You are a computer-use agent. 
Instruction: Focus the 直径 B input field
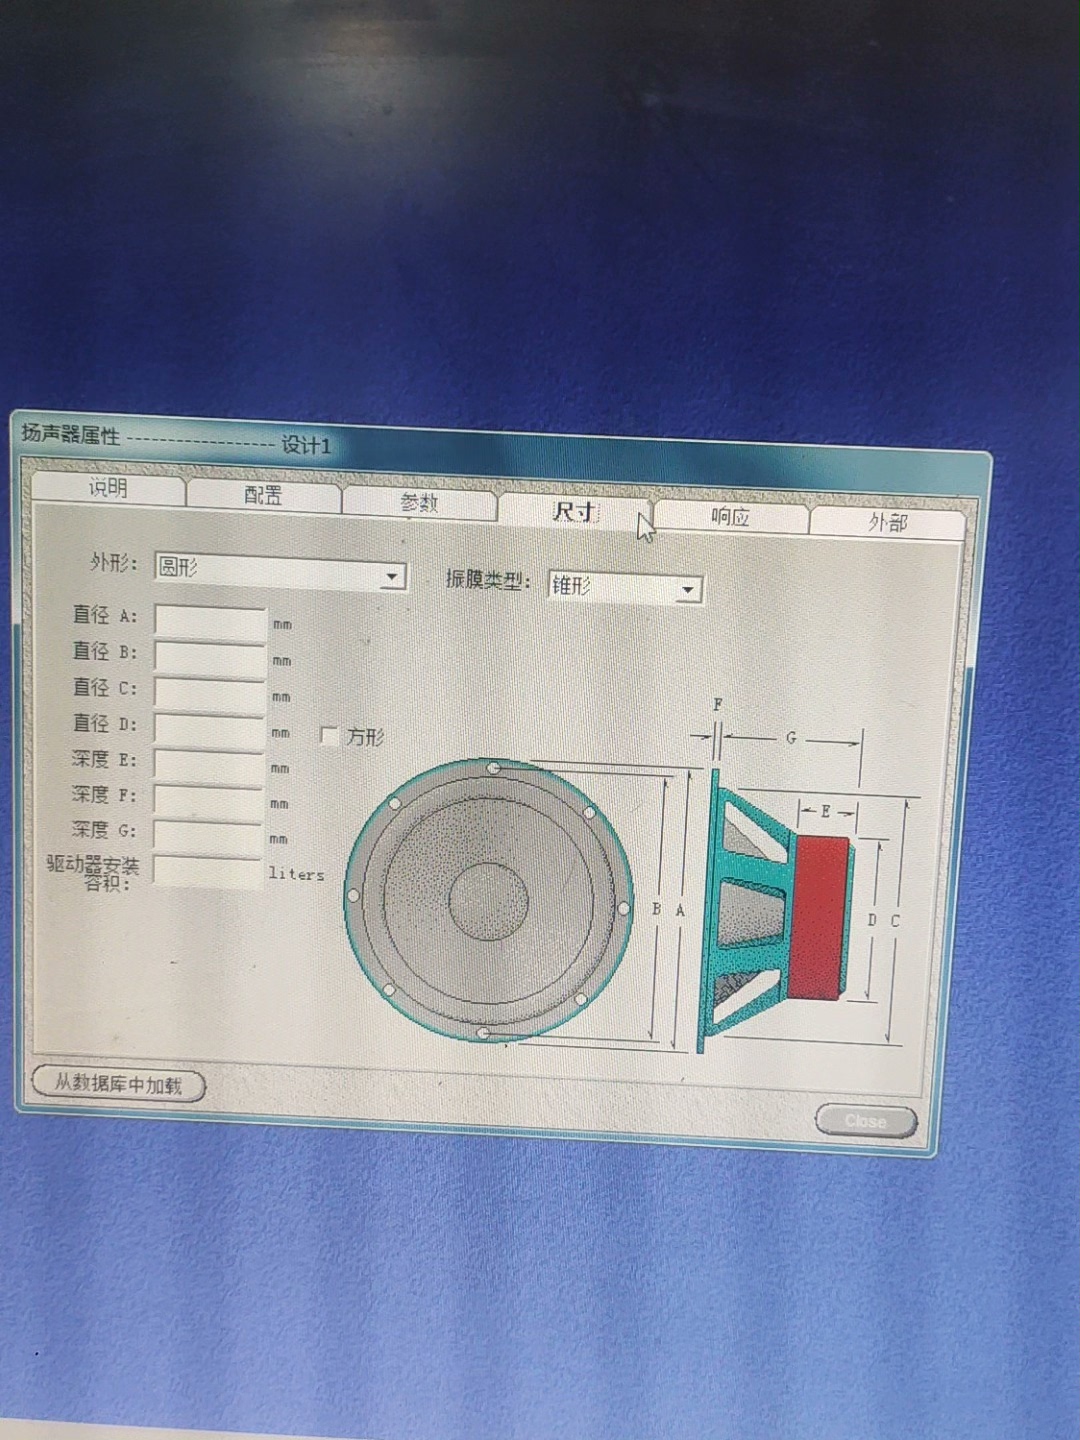pos(210,657)
